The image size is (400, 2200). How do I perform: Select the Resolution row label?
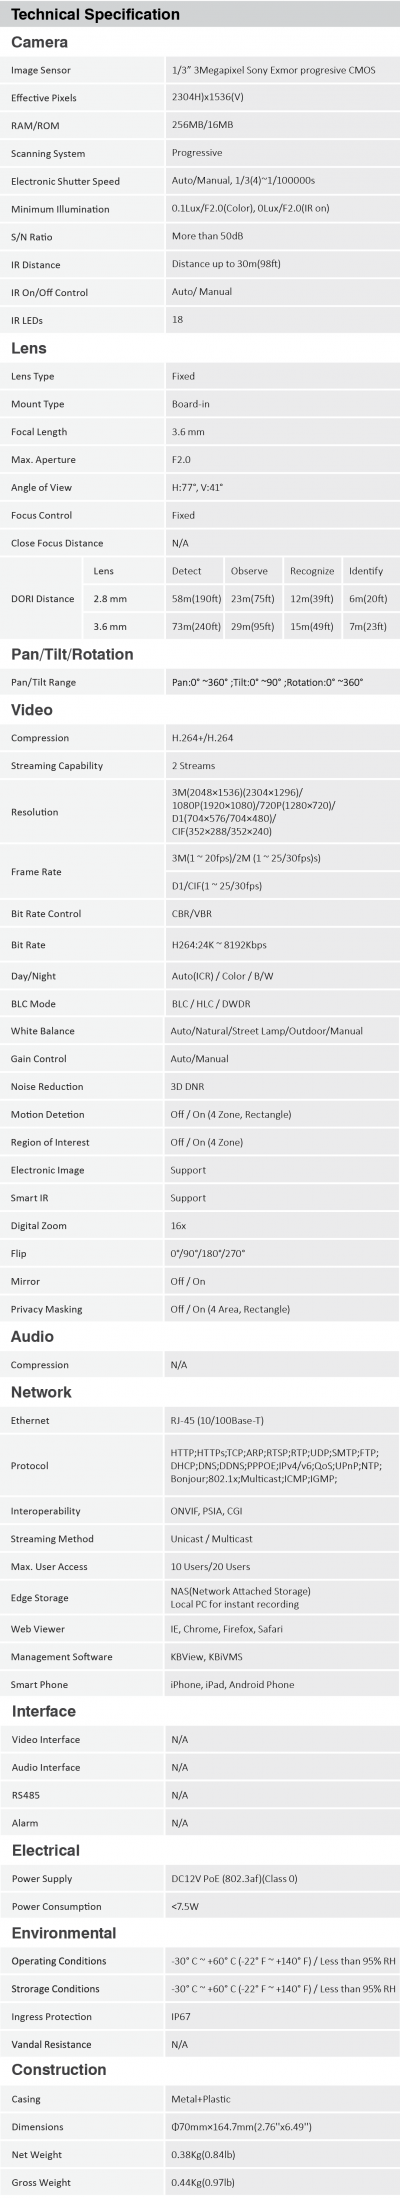click(35, 812)
